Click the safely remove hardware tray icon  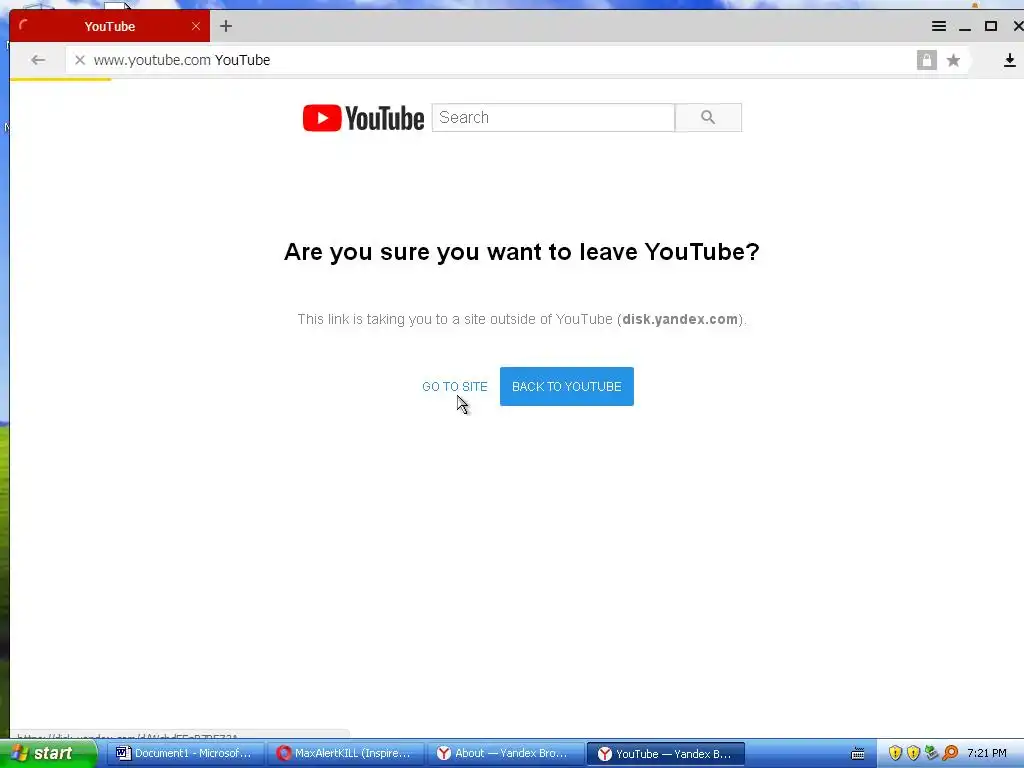[x=931, y=754]
